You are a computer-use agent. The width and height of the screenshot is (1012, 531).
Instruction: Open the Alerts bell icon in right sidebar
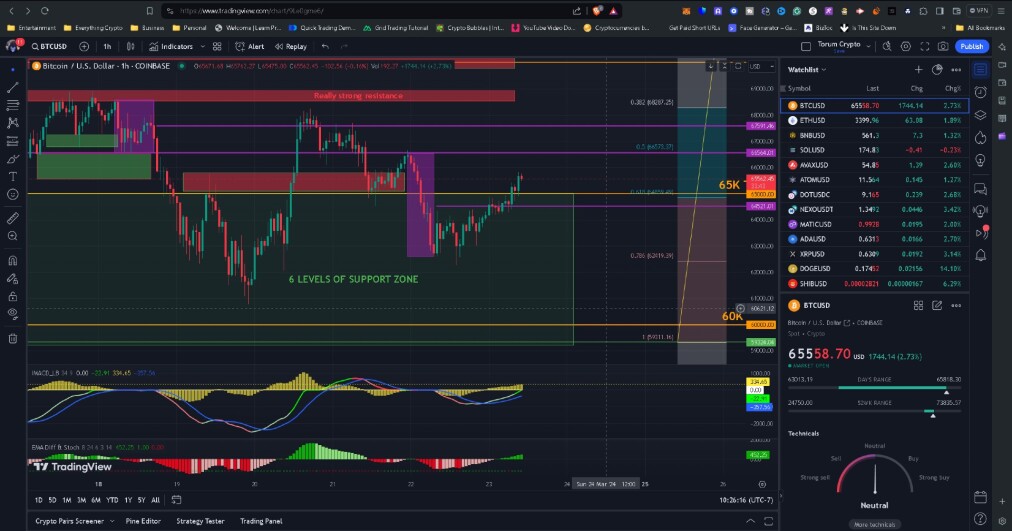tap(980, 255)
